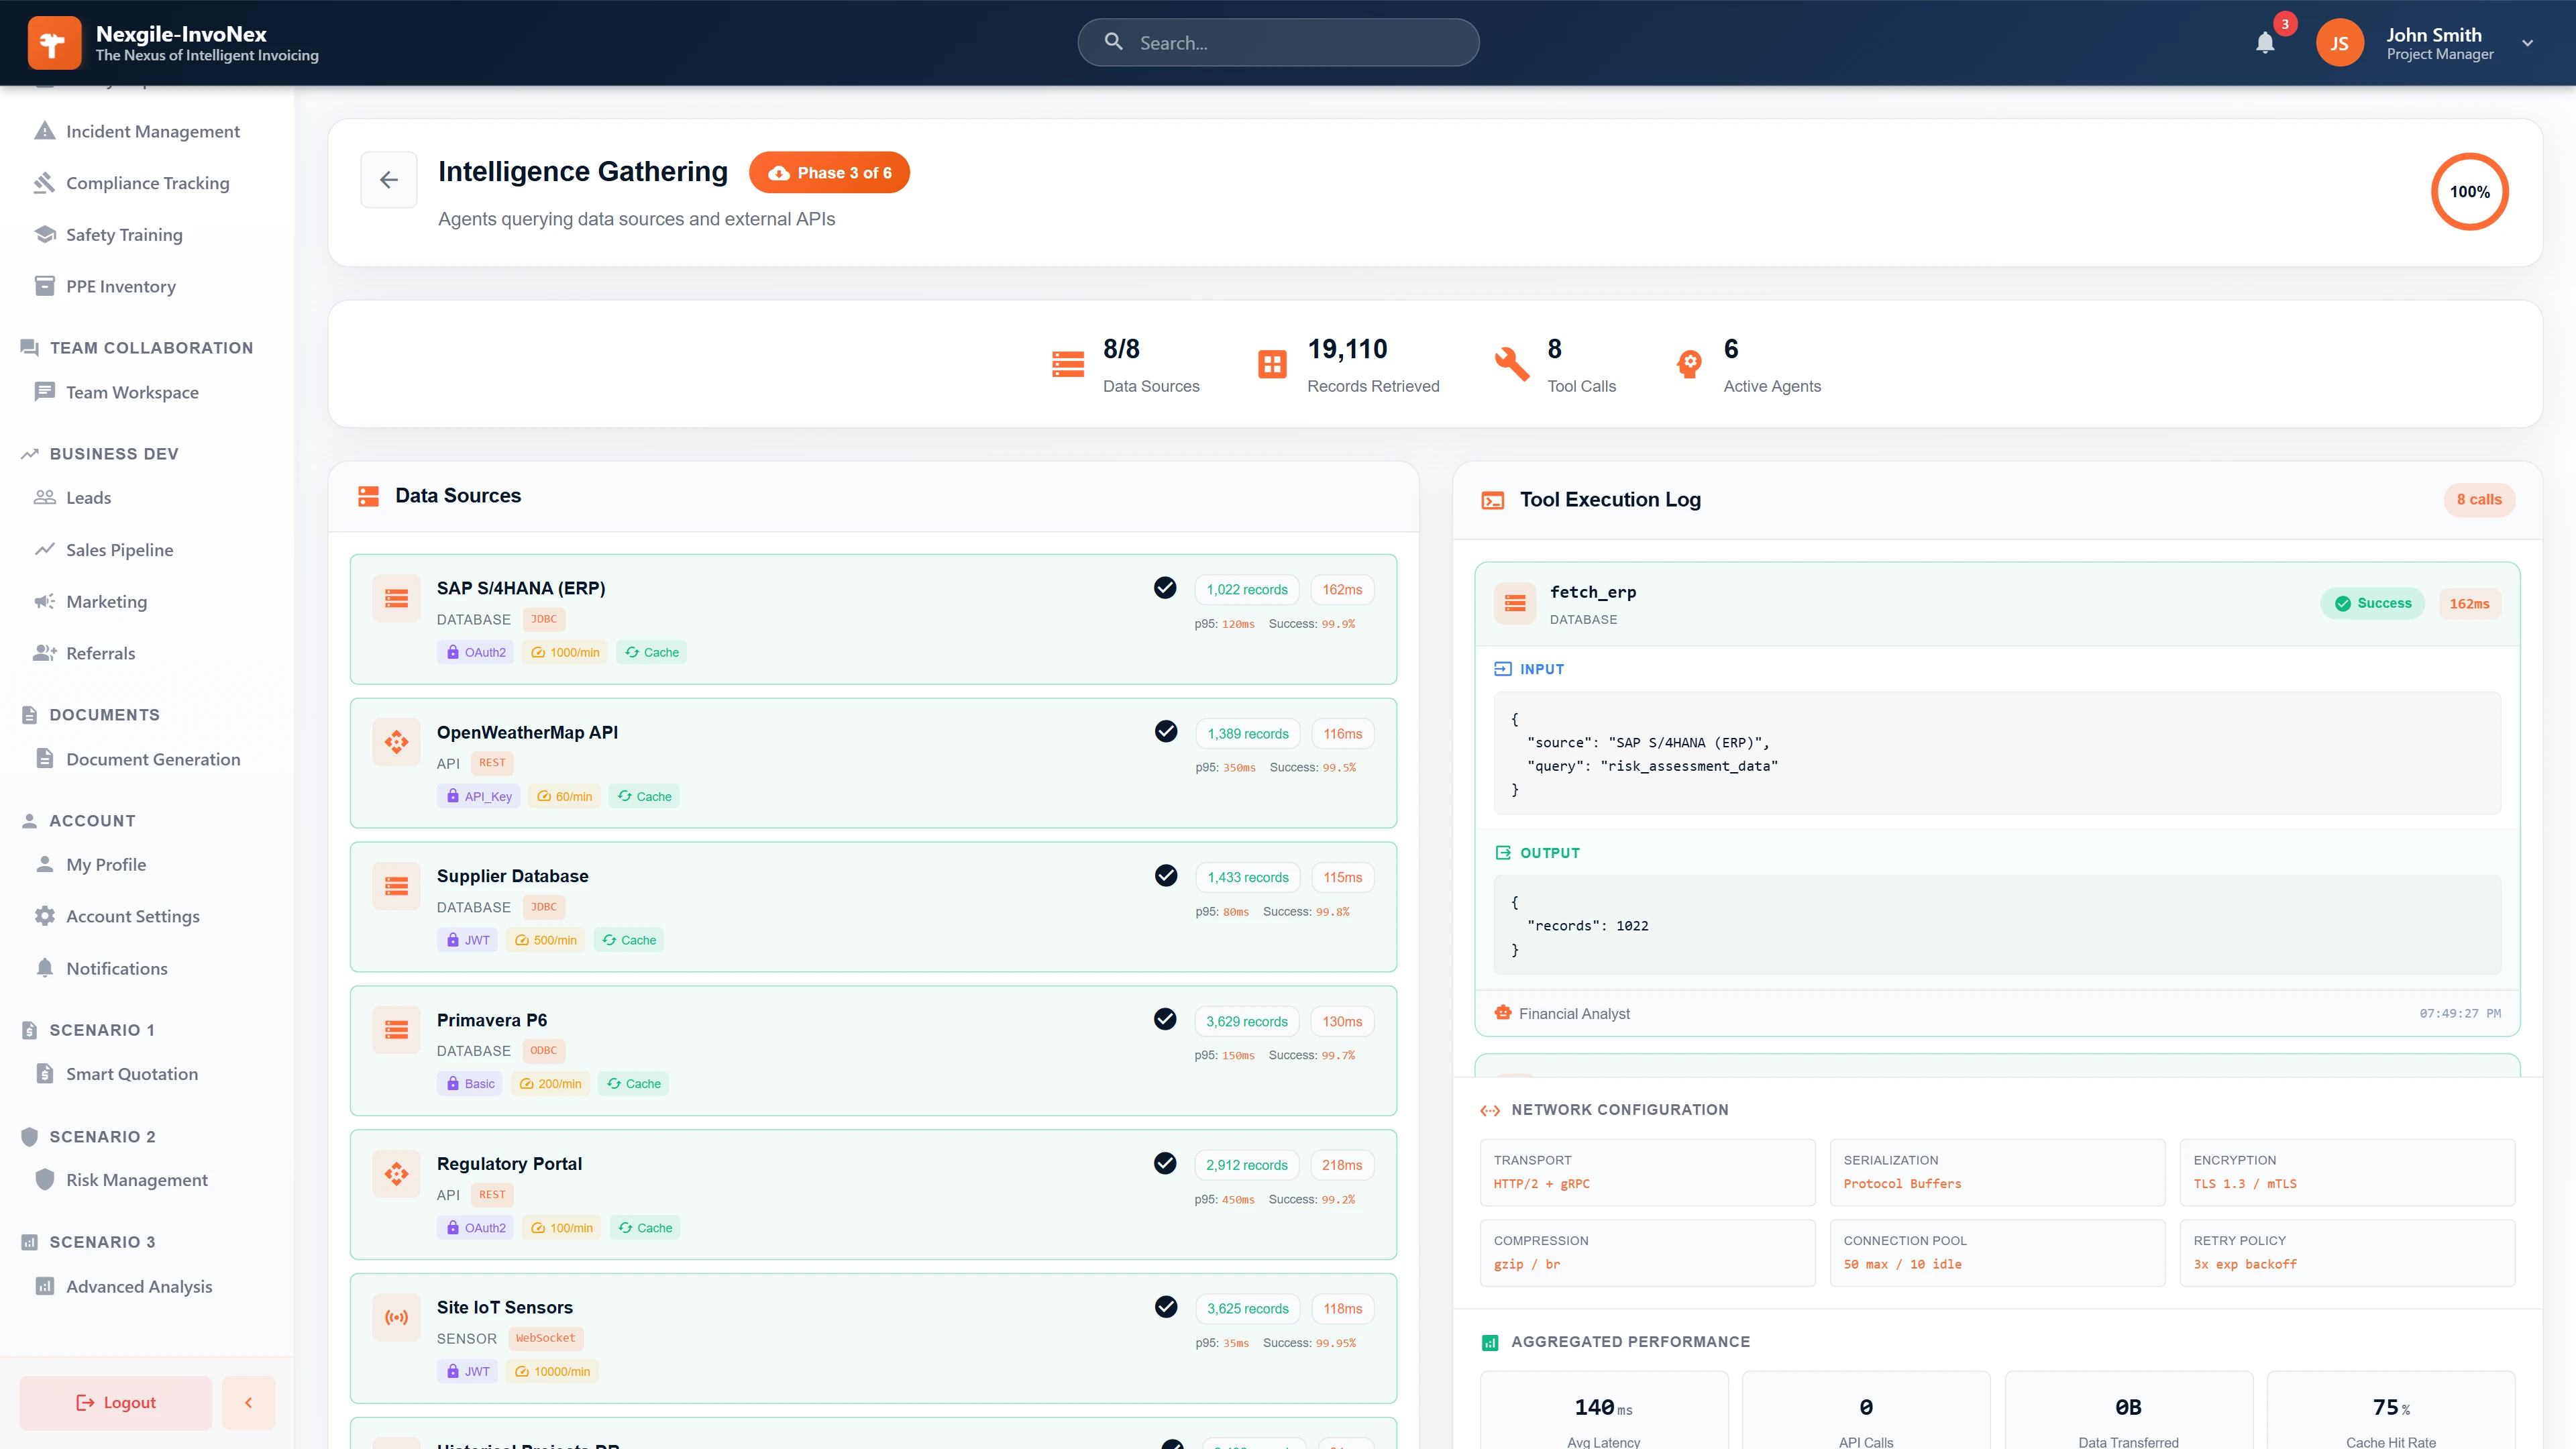Image resolution: width=2576 pixels, height=1449 pixels.
Task: Toggle the checkmark on Primavera P6
Action: click(x=1165, y=1019)
